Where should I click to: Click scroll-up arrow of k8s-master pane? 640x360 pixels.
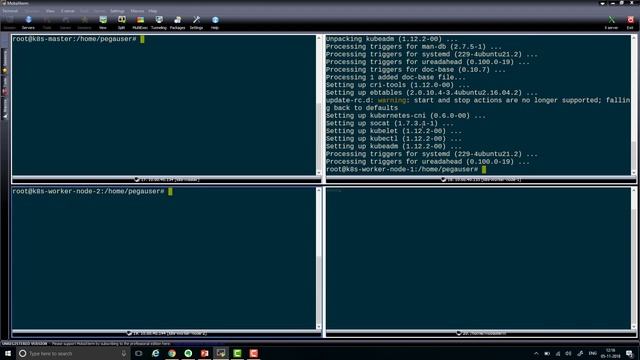(x=319, y=38)
